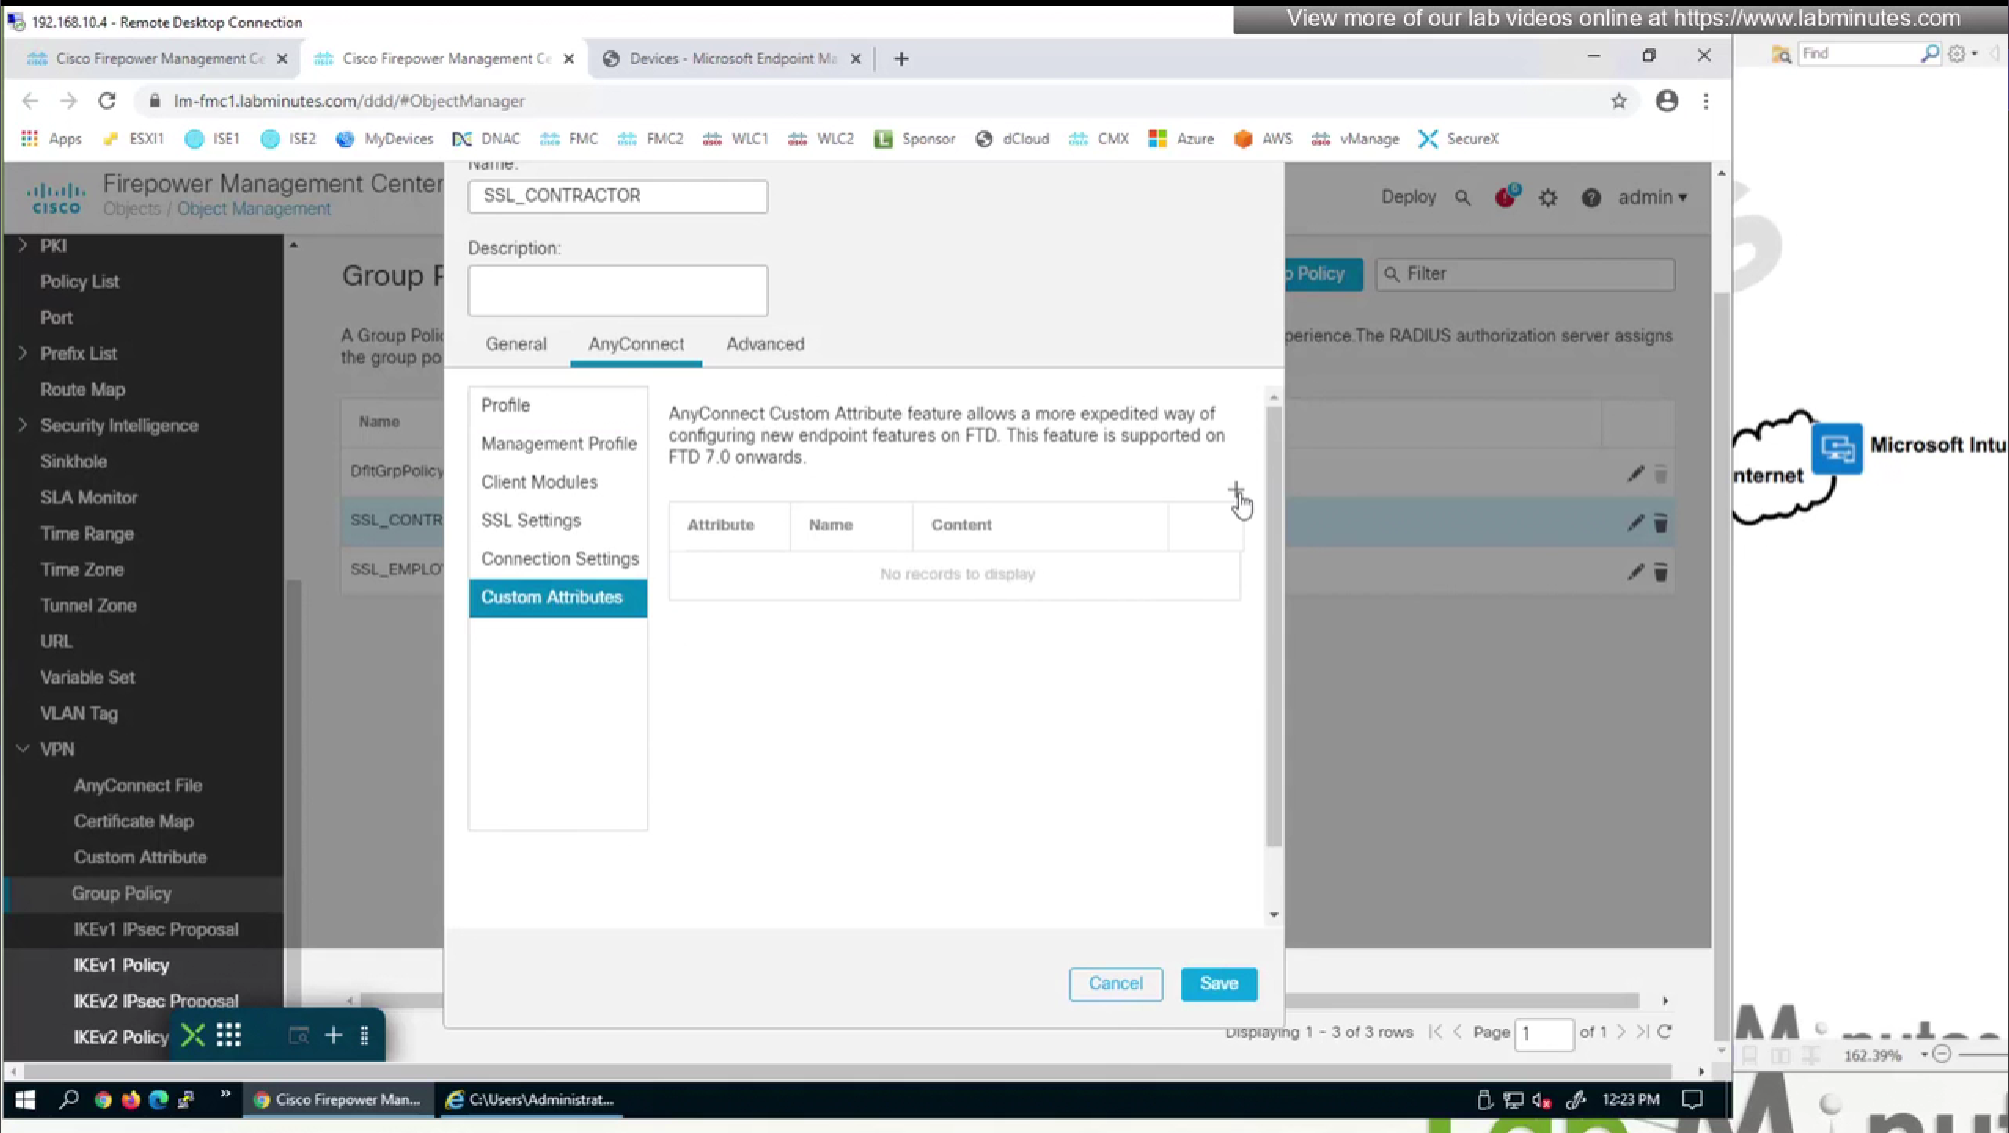Click the search magnifier next to Deploy
Screen dimensions: 2009x1133
tap(1463, 198)
